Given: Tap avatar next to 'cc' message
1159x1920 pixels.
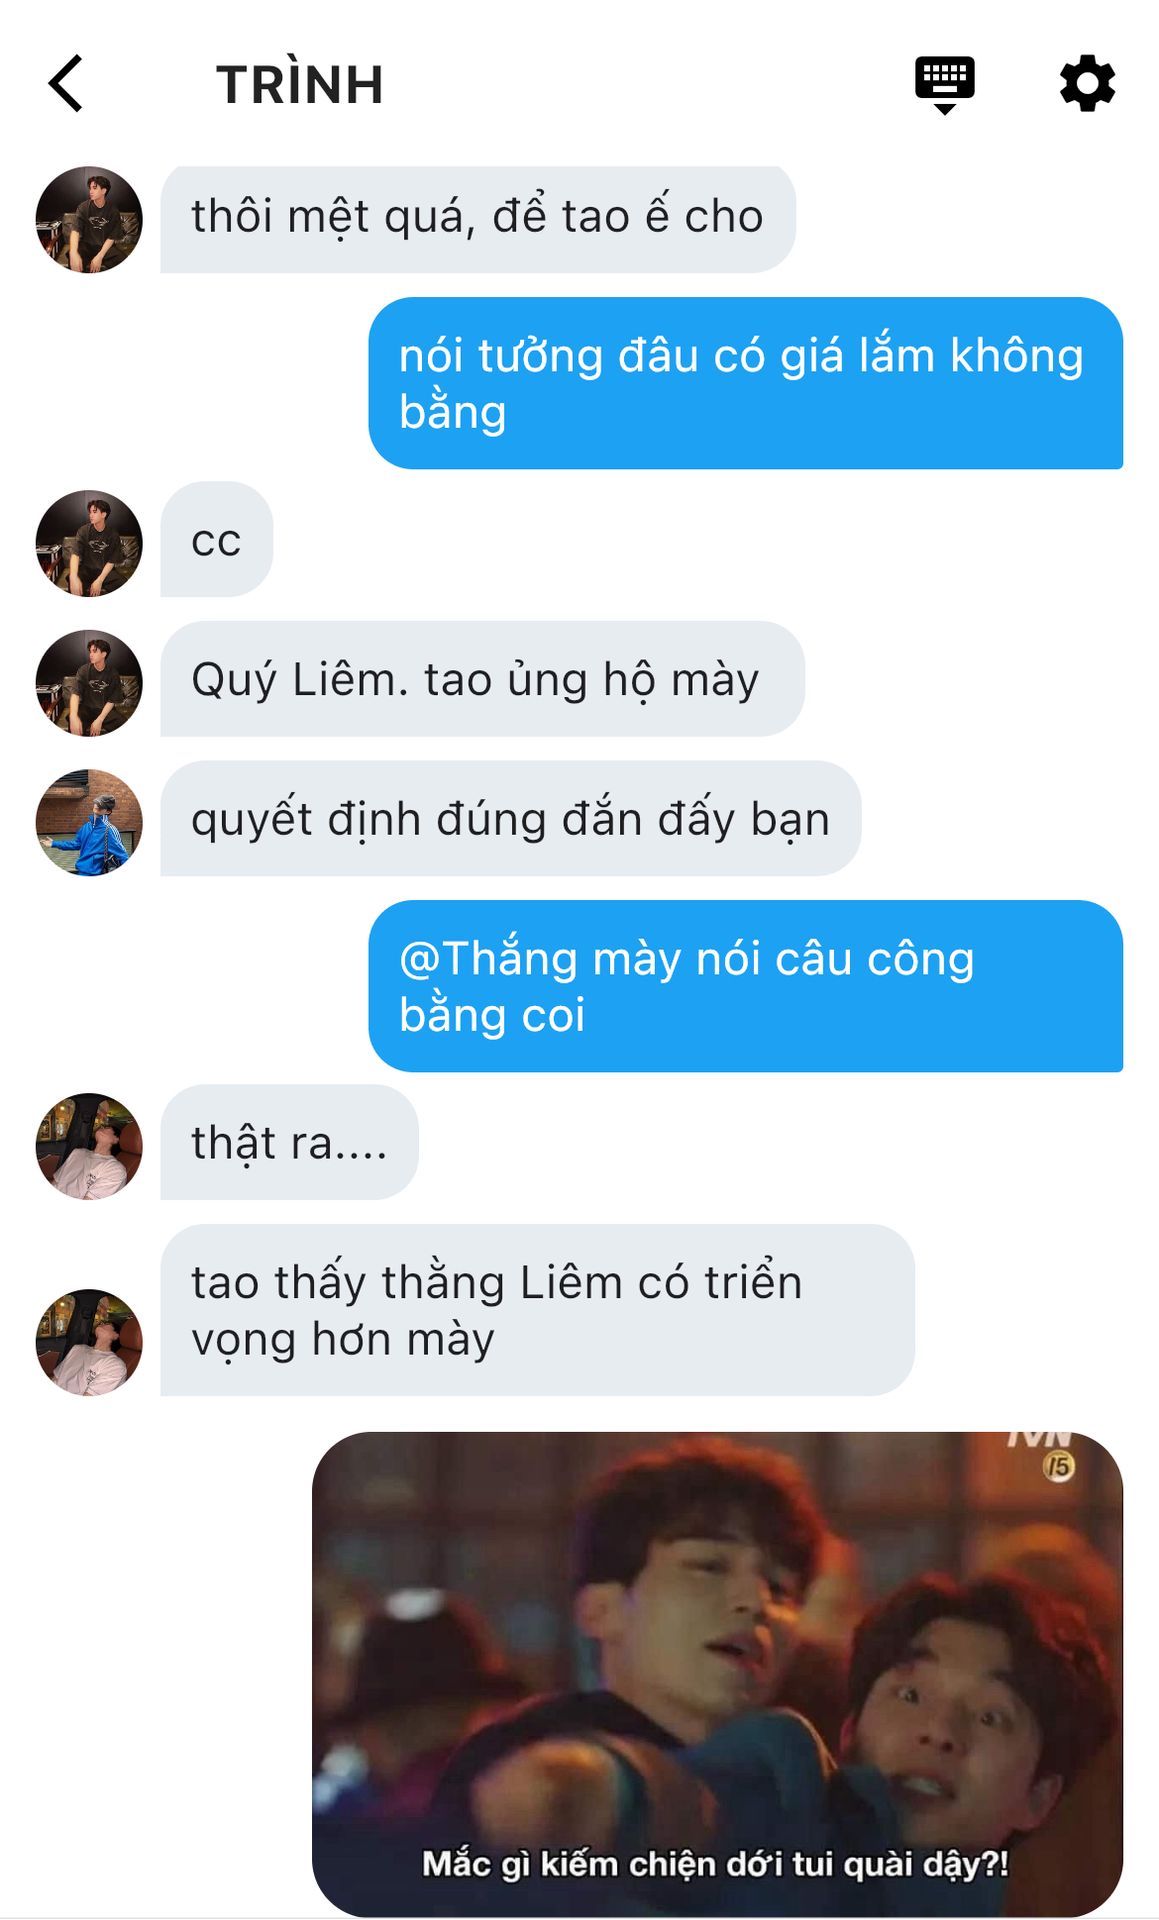Looking at the screenshot, I should pos(89,543).
